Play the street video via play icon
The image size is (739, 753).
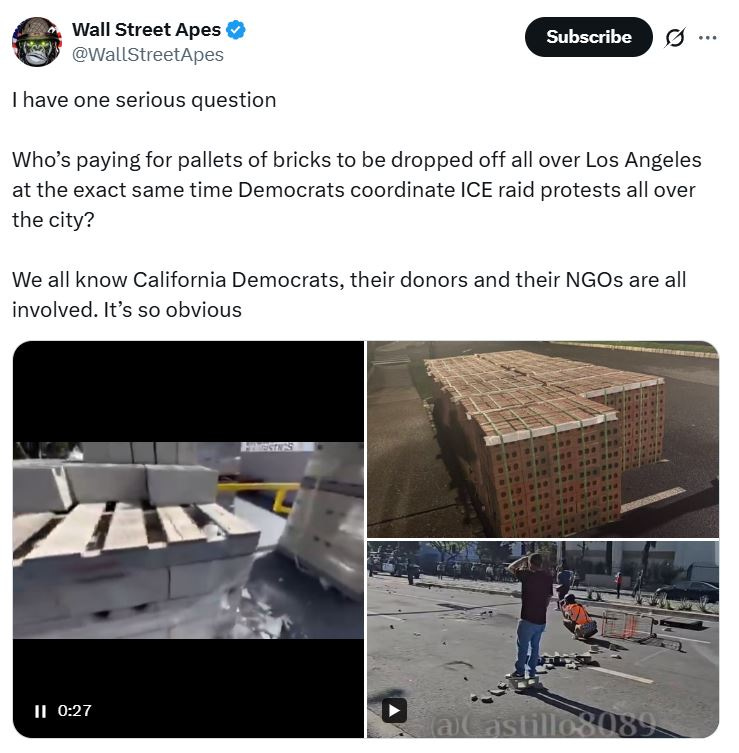(x=394, y=710)
